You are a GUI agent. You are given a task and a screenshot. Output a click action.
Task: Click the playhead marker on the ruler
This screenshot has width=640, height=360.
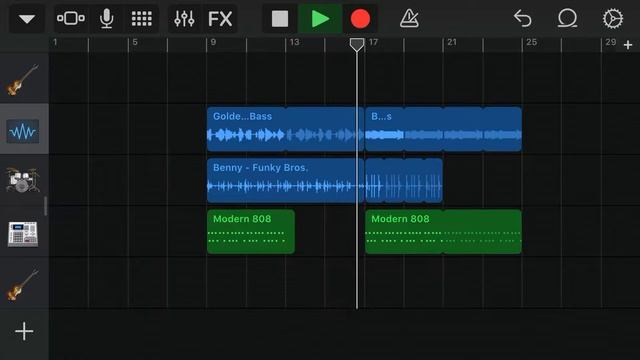[x=357, y=44]
